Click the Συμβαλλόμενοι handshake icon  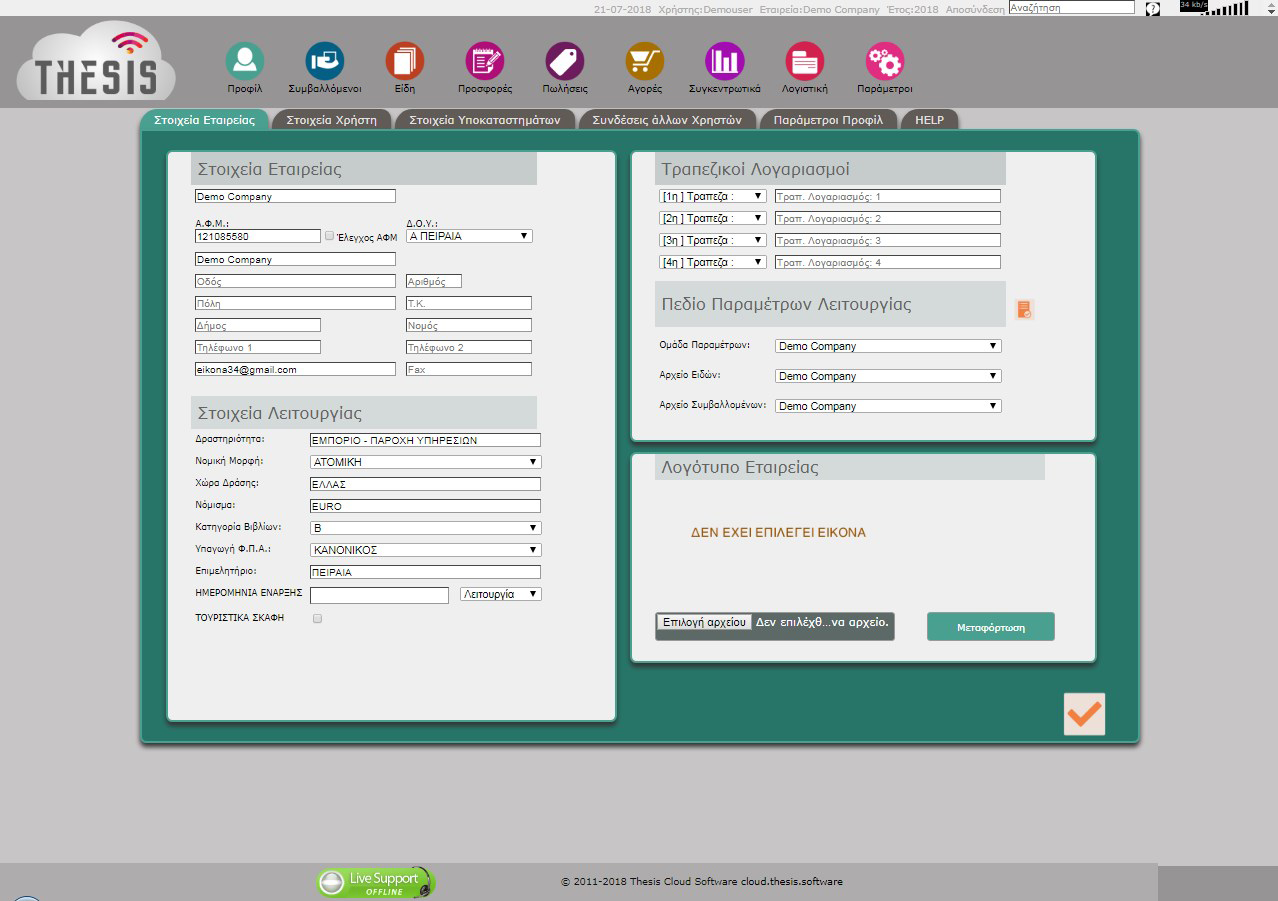click(x=324, y=62)
